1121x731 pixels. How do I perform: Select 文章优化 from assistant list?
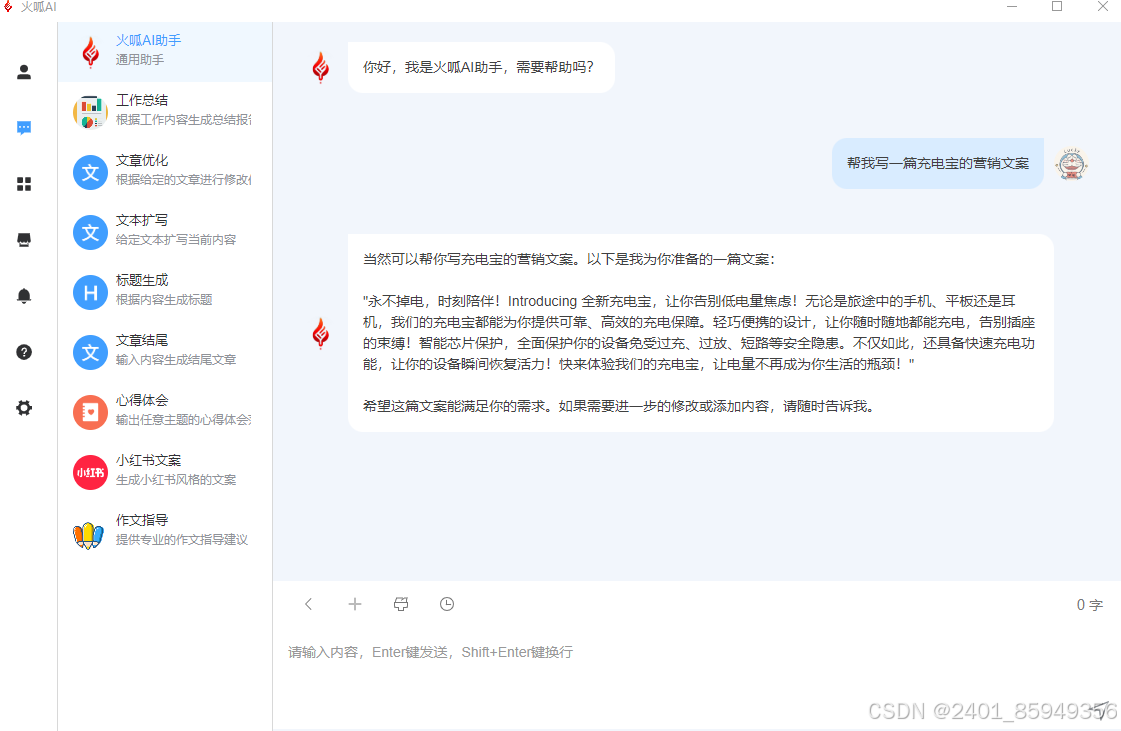pyautogui.click(x=165, y=172)
